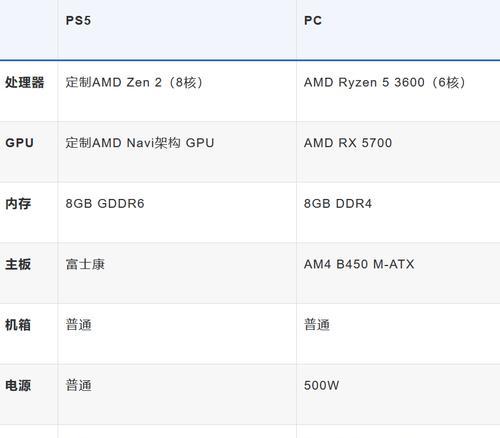Select the 8GB DDR4 cell
The image size is (500, 438).
pos(338,204)
